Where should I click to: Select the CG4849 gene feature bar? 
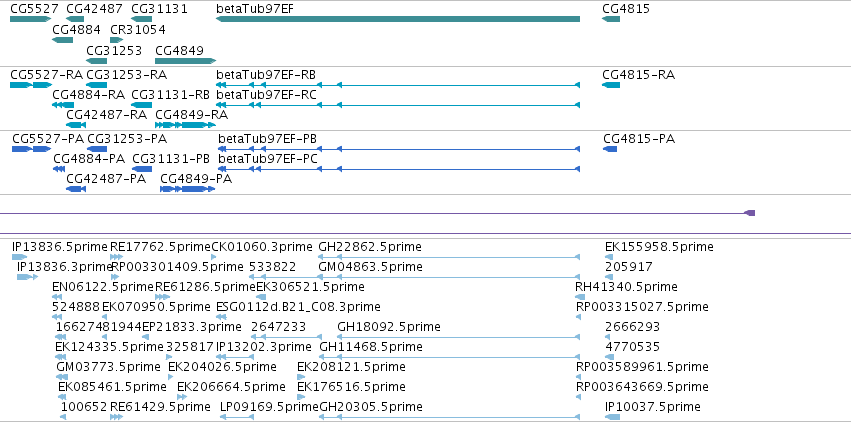click(x=186, y=61)
